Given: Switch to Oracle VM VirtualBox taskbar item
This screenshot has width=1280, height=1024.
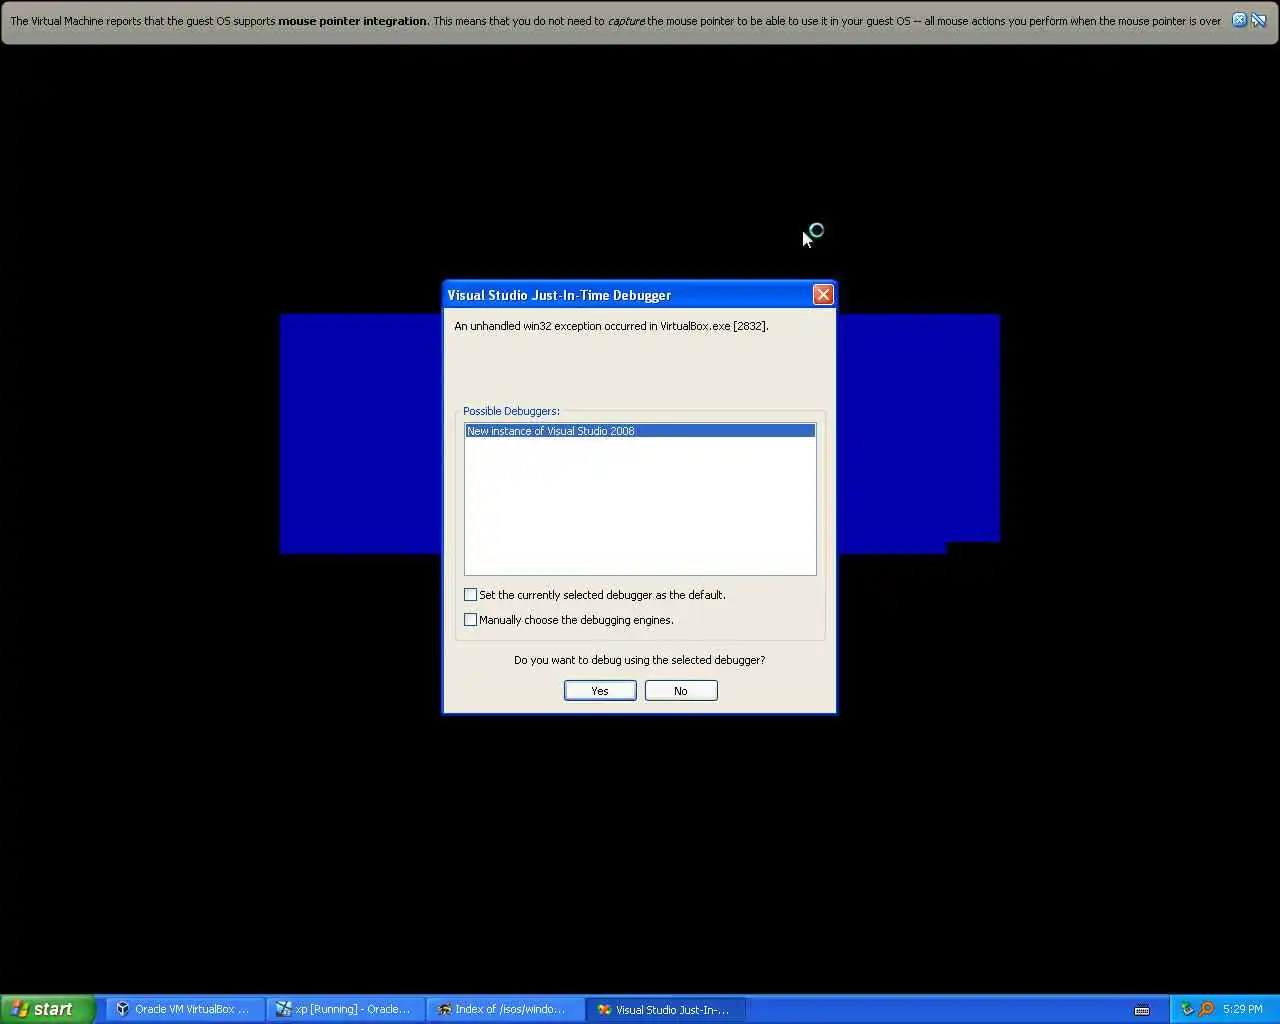Looking at the screenshot, I should pos(185,1009).
